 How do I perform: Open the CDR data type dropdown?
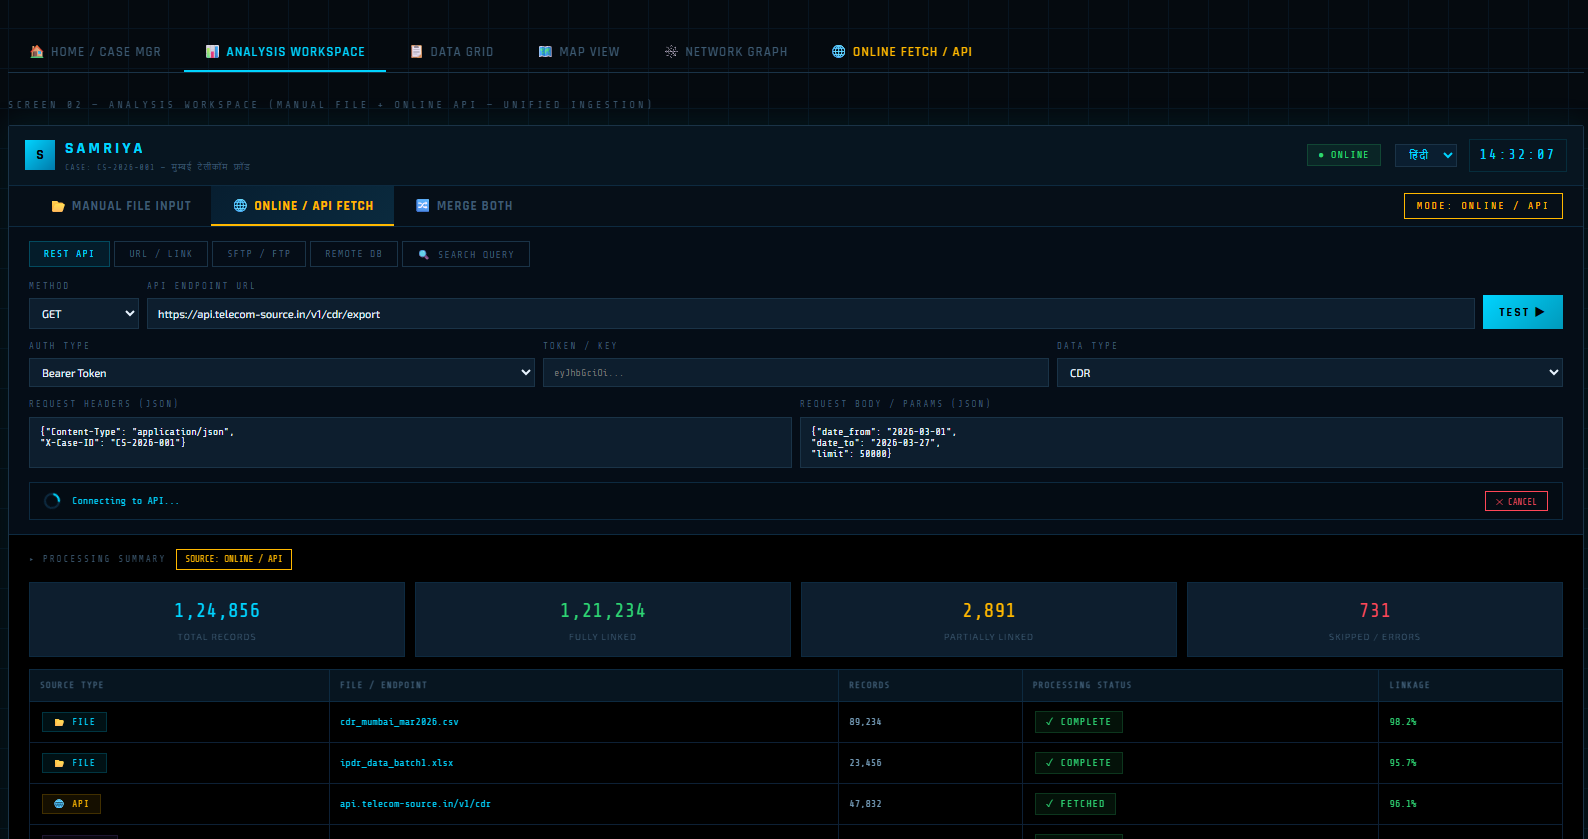pyautogui.click(x=1309, y=373)
